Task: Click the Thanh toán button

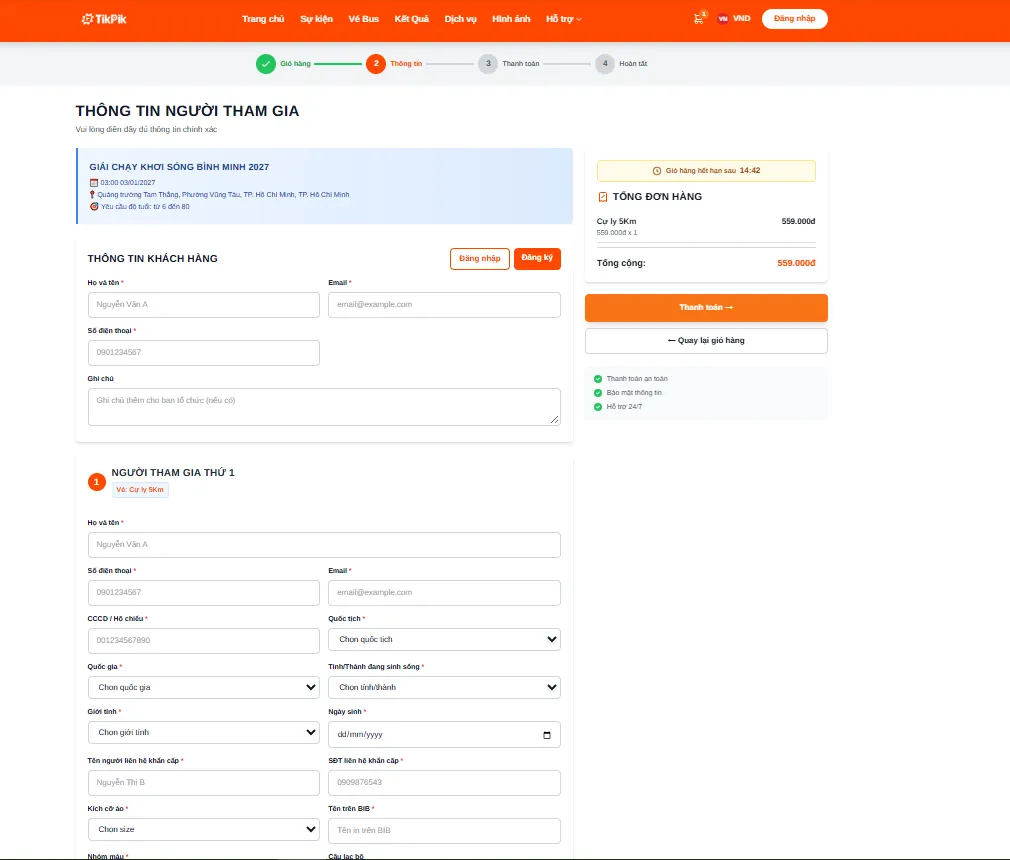Action: point(706,308)
